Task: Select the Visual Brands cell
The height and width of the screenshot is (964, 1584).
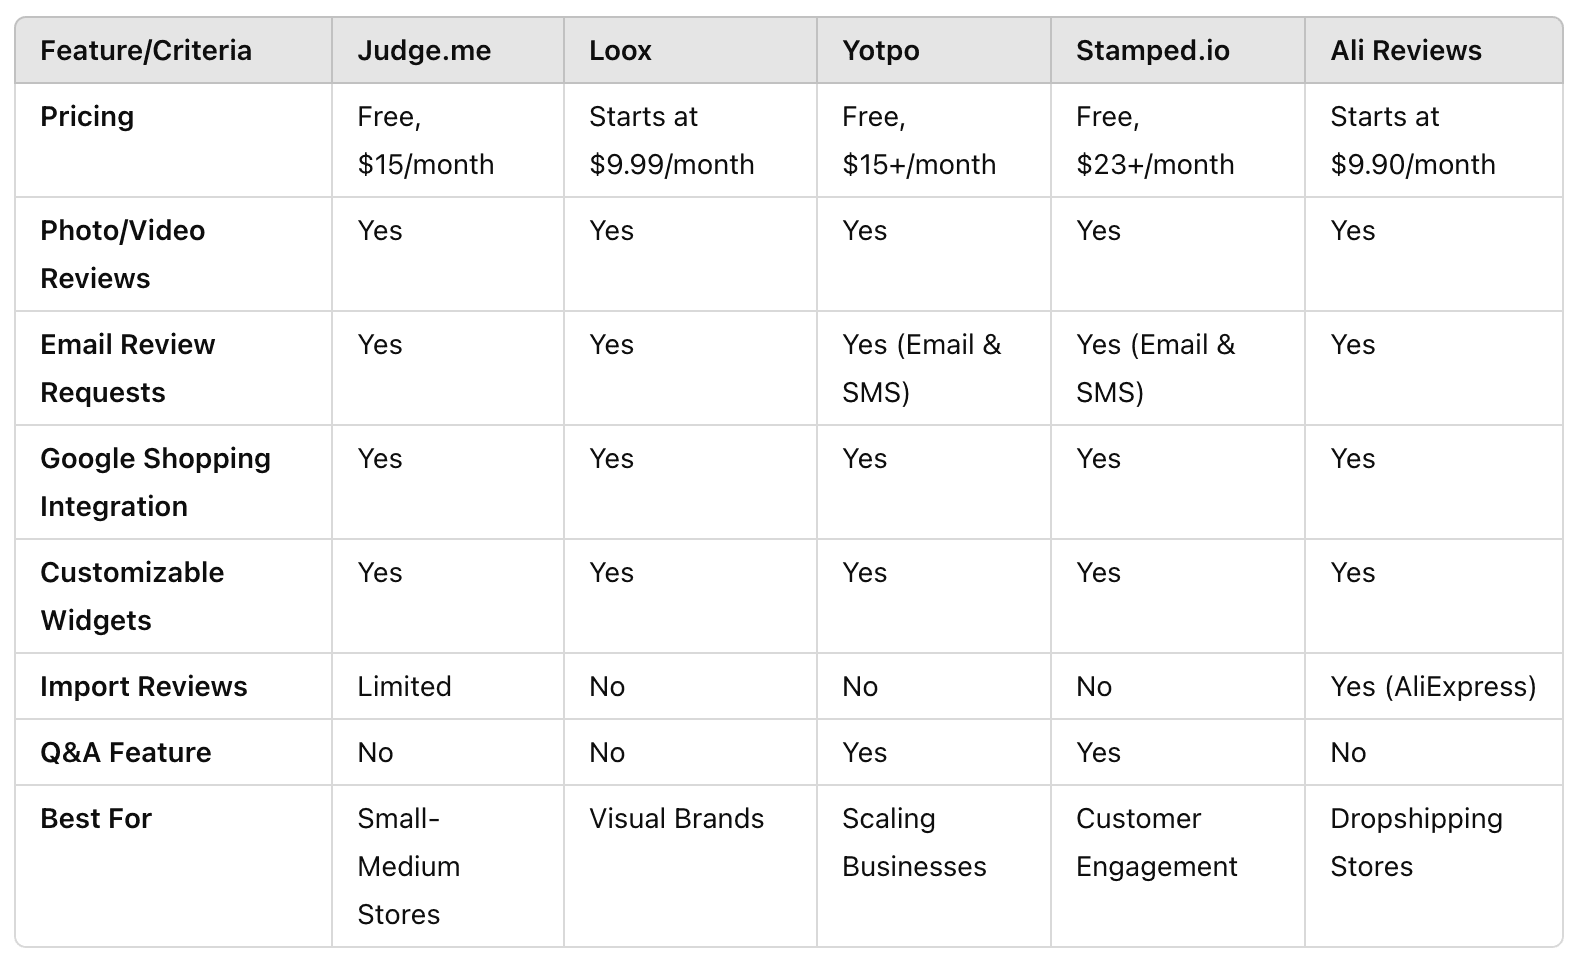Action: coord(676,819)
